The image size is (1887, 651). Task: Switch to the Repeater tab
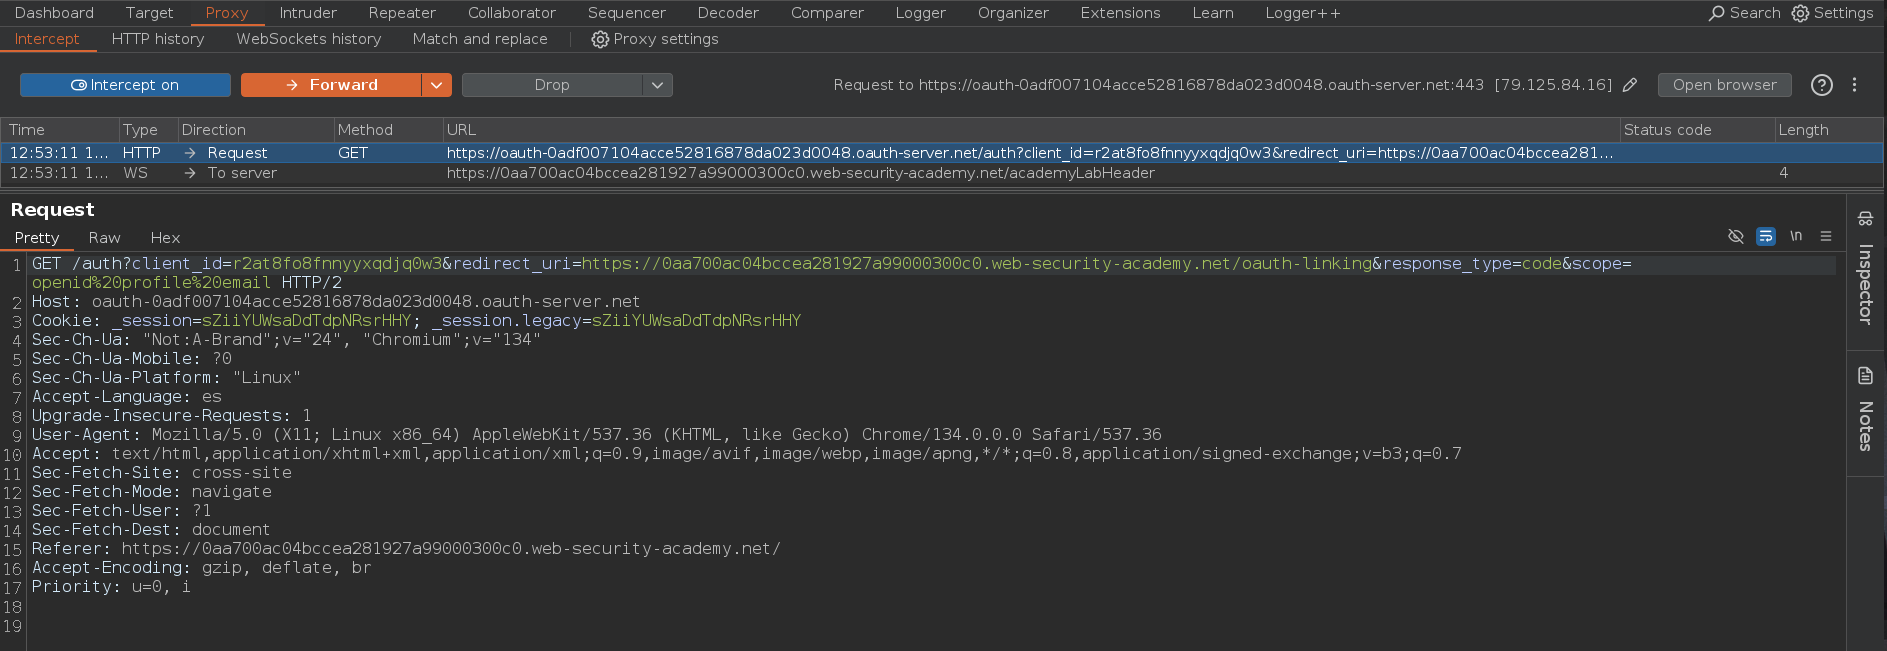click(x=402, y=13)
